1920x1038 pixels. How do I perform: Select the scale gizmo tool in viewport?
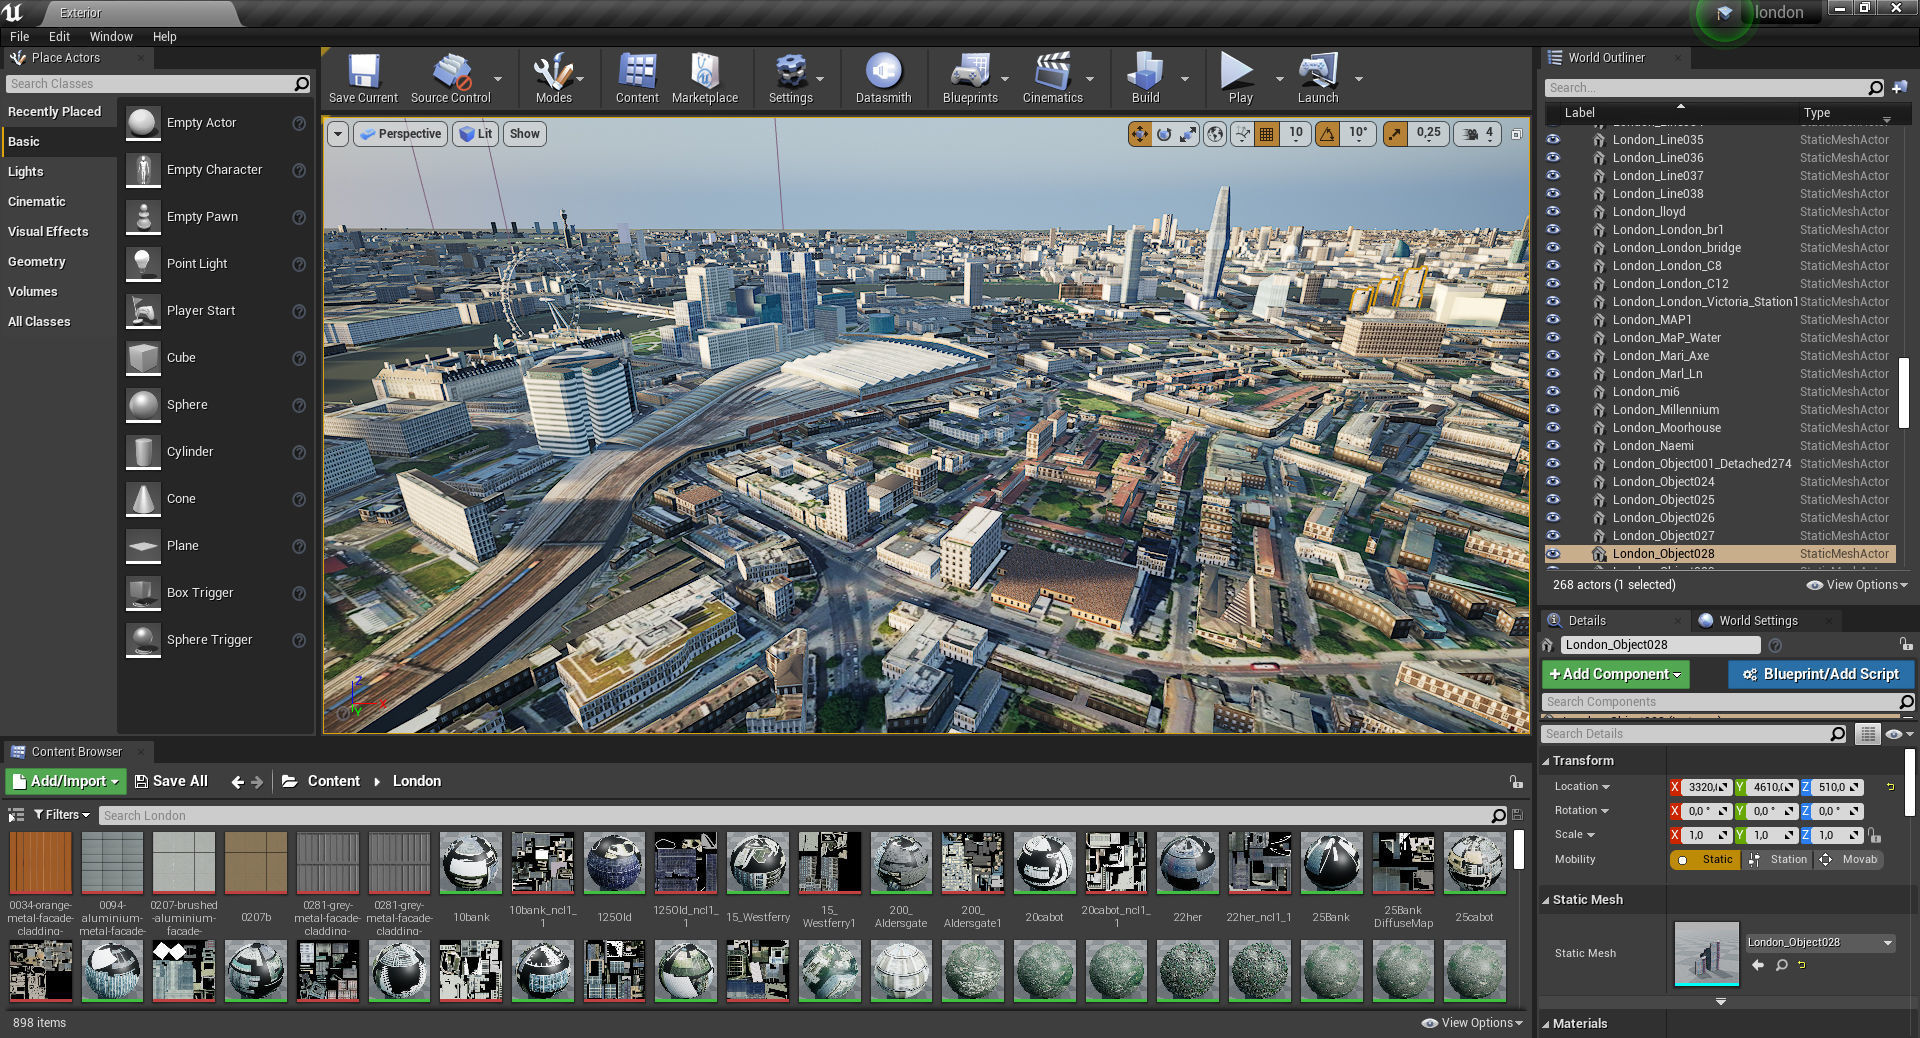tap(1188, 134)
